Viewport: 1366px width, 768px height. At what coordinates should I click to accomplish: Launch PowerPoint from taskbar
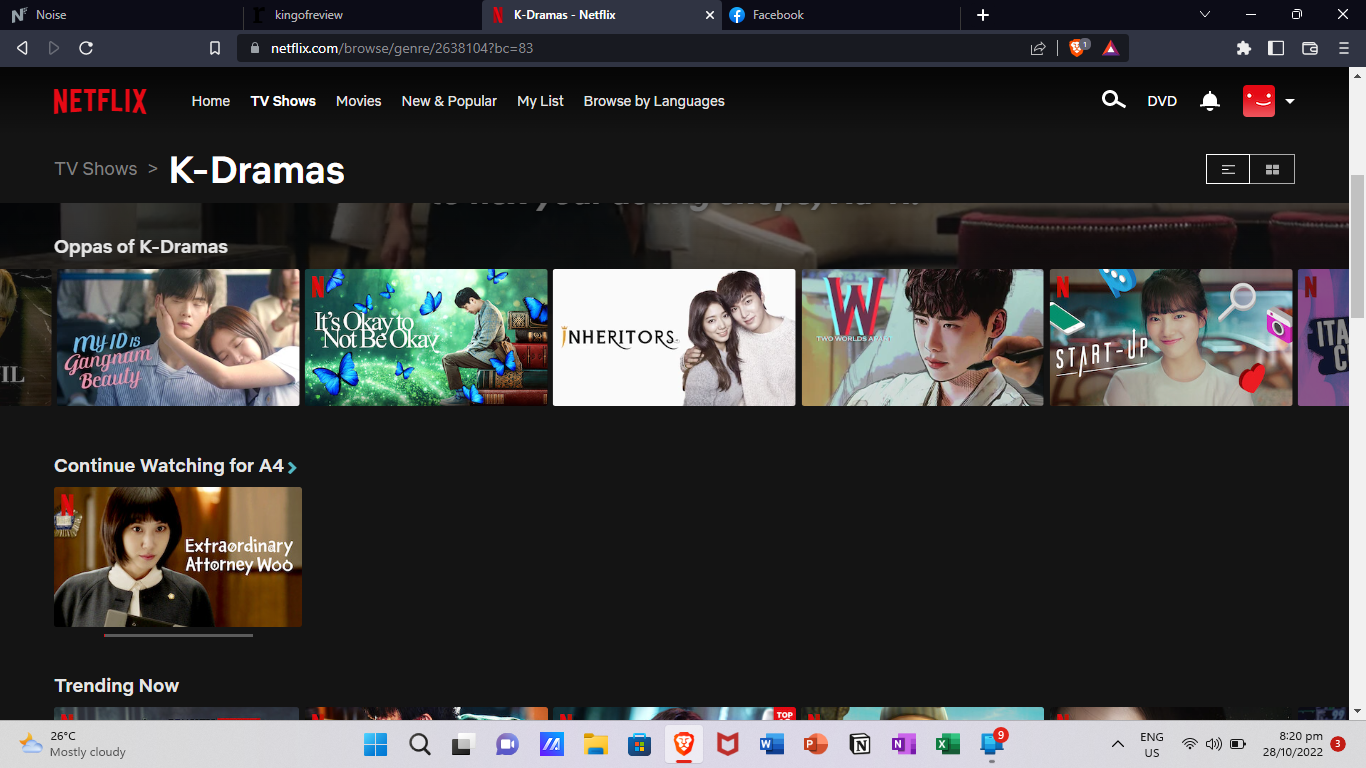coord(816,744)
